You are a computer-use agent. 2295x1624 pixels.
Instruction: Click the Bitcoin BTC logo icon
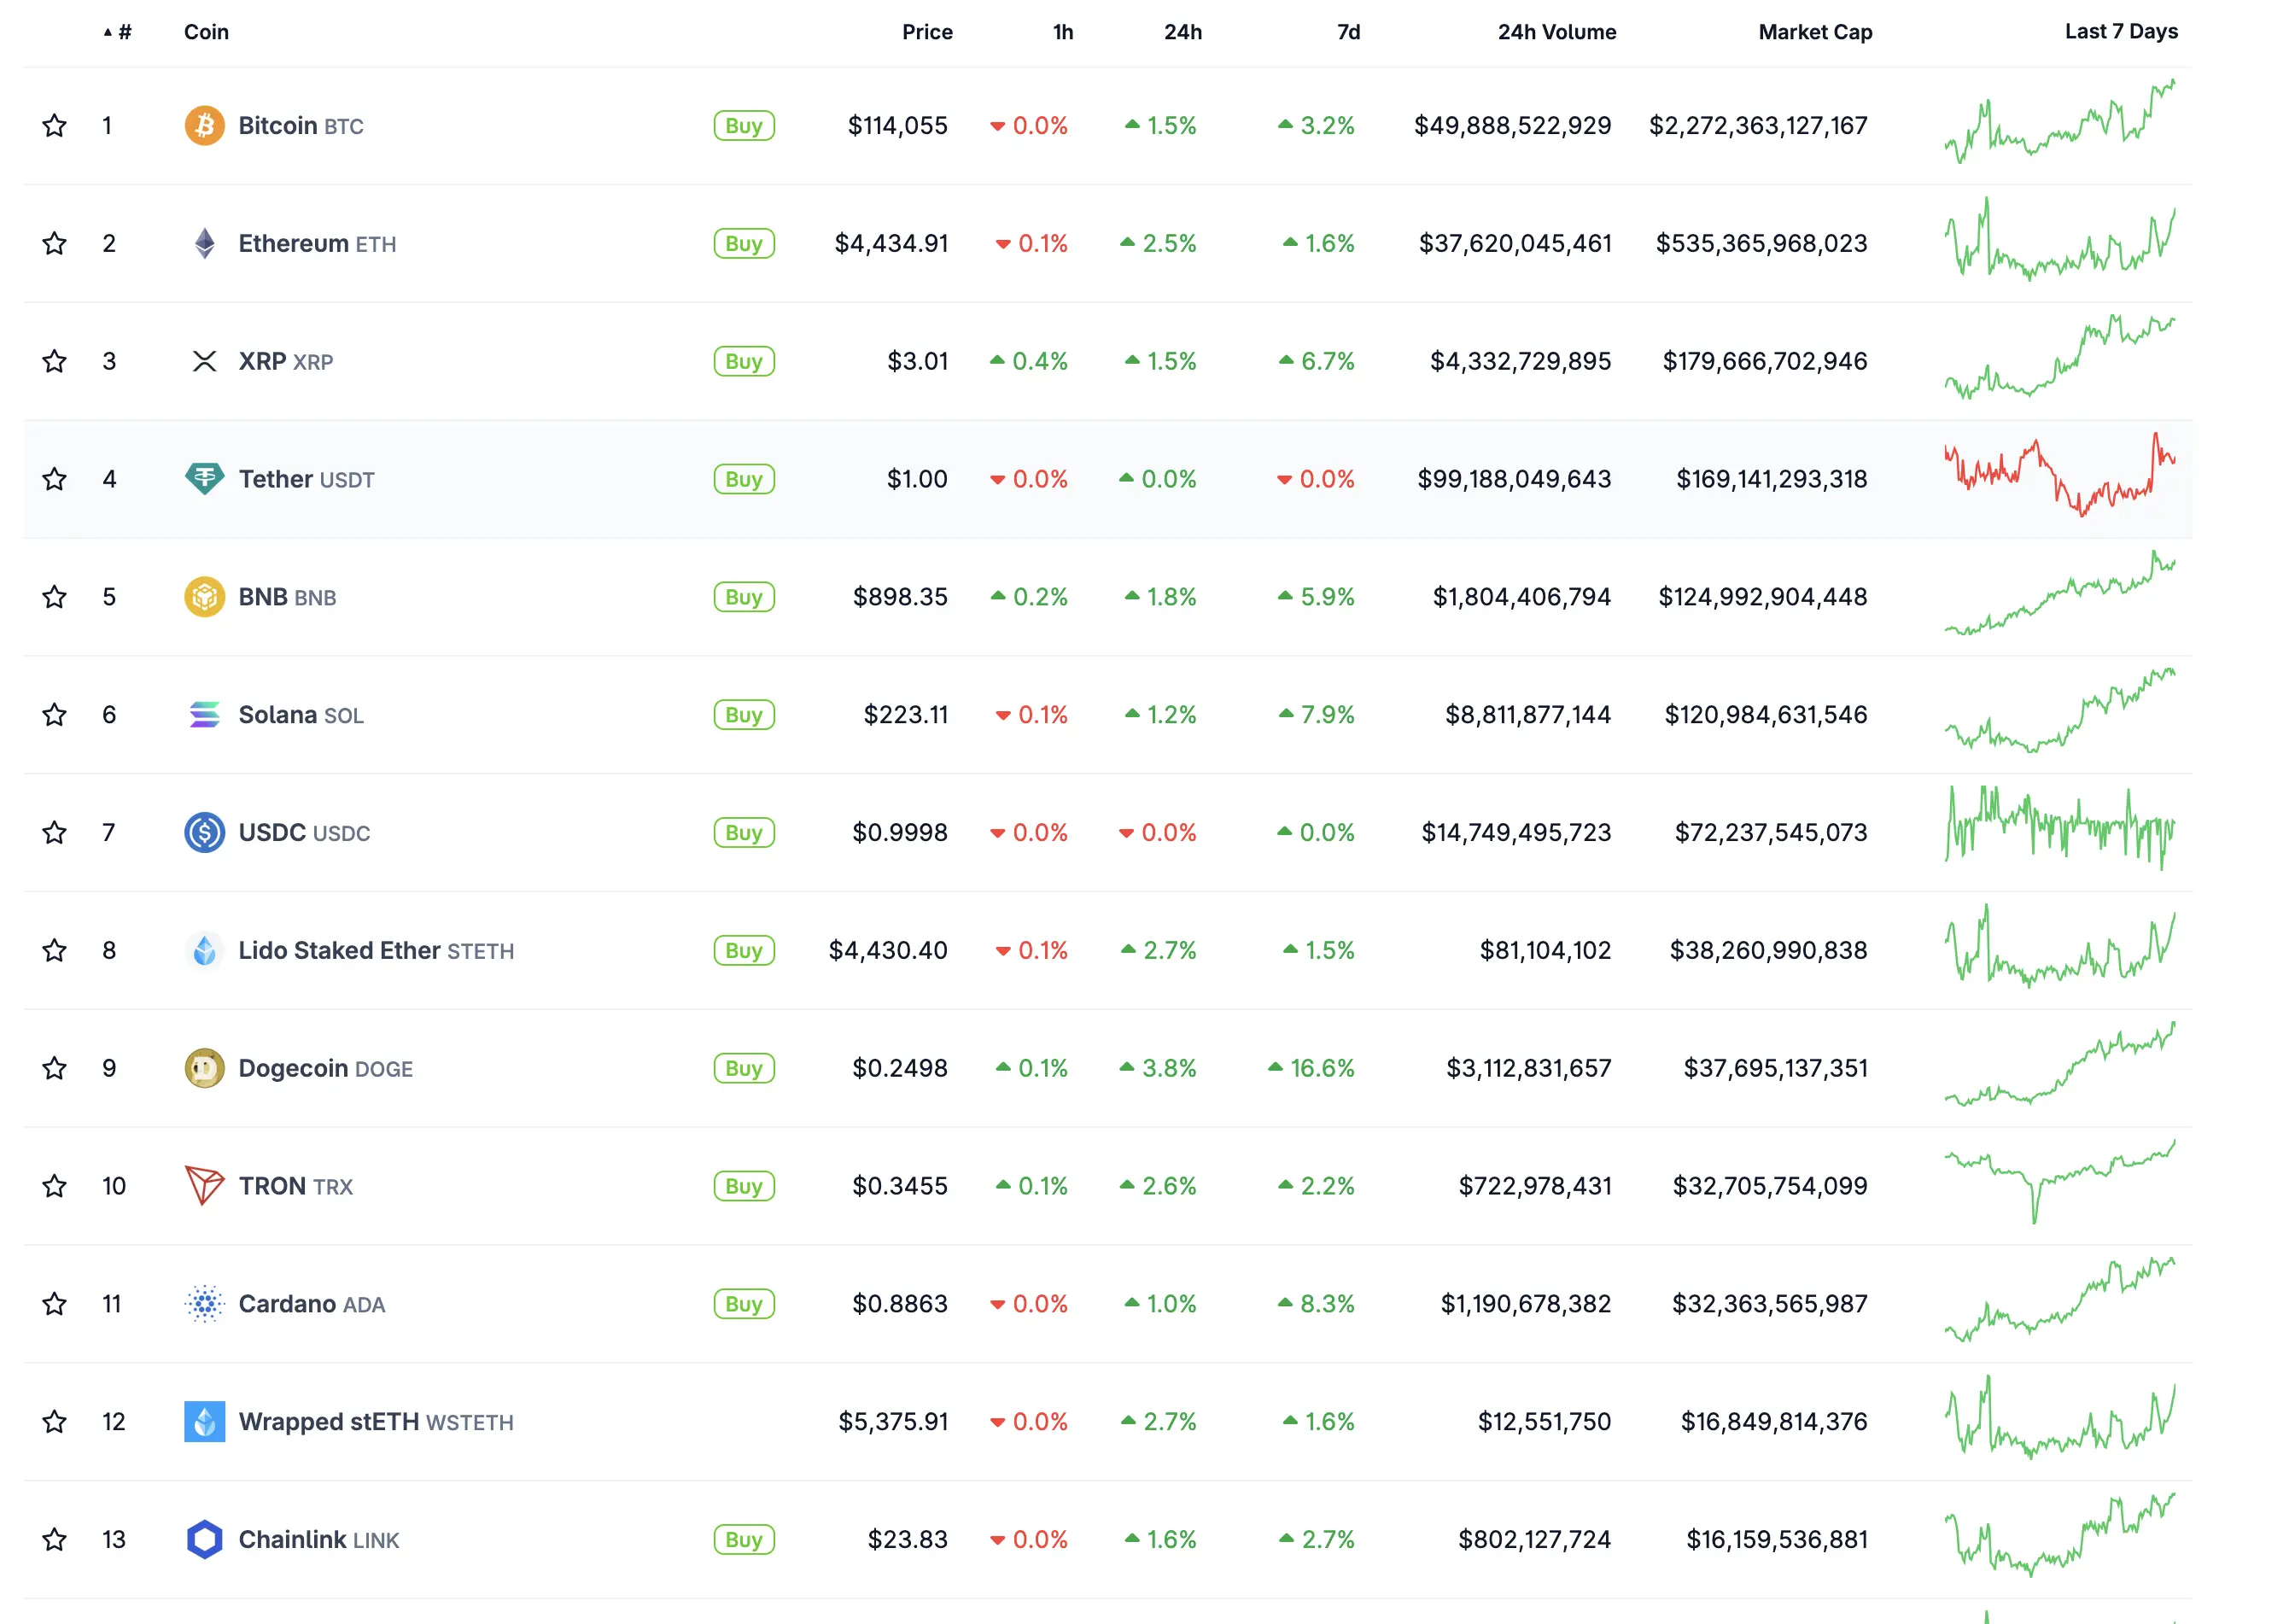tap(205, 125)
